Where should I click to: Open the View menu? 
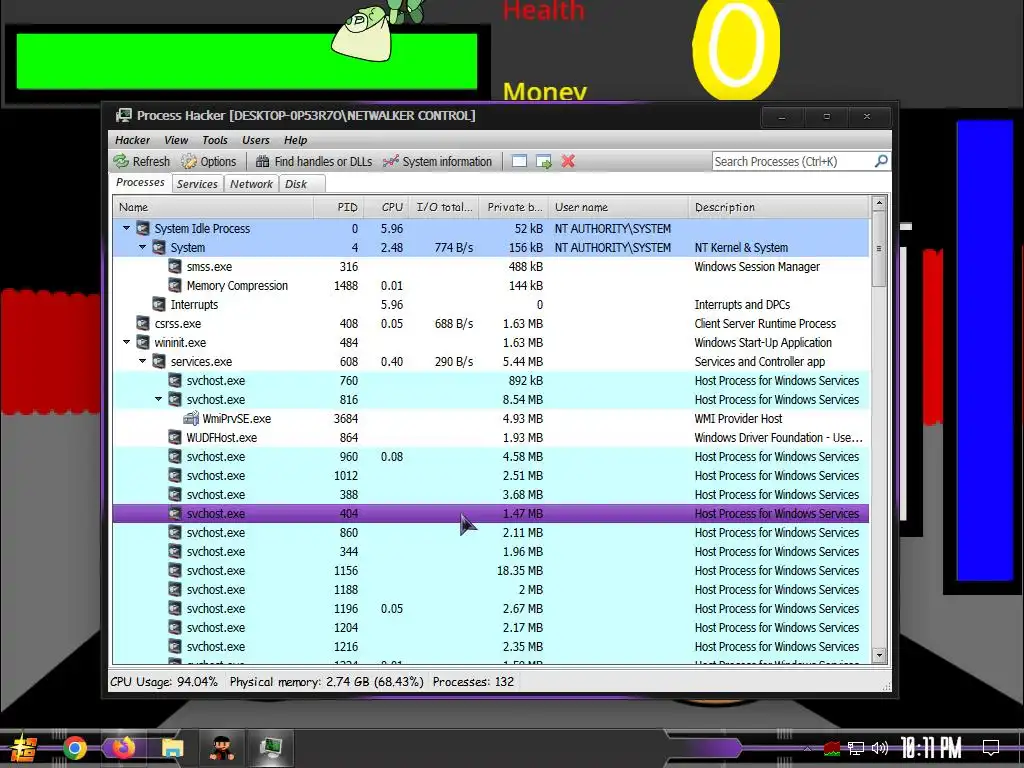(176, 140)
